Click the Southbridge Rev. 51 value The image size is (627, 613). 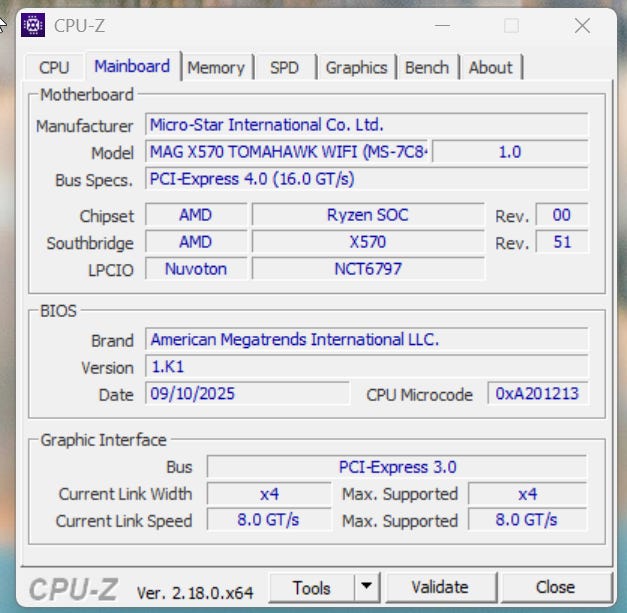562,242
